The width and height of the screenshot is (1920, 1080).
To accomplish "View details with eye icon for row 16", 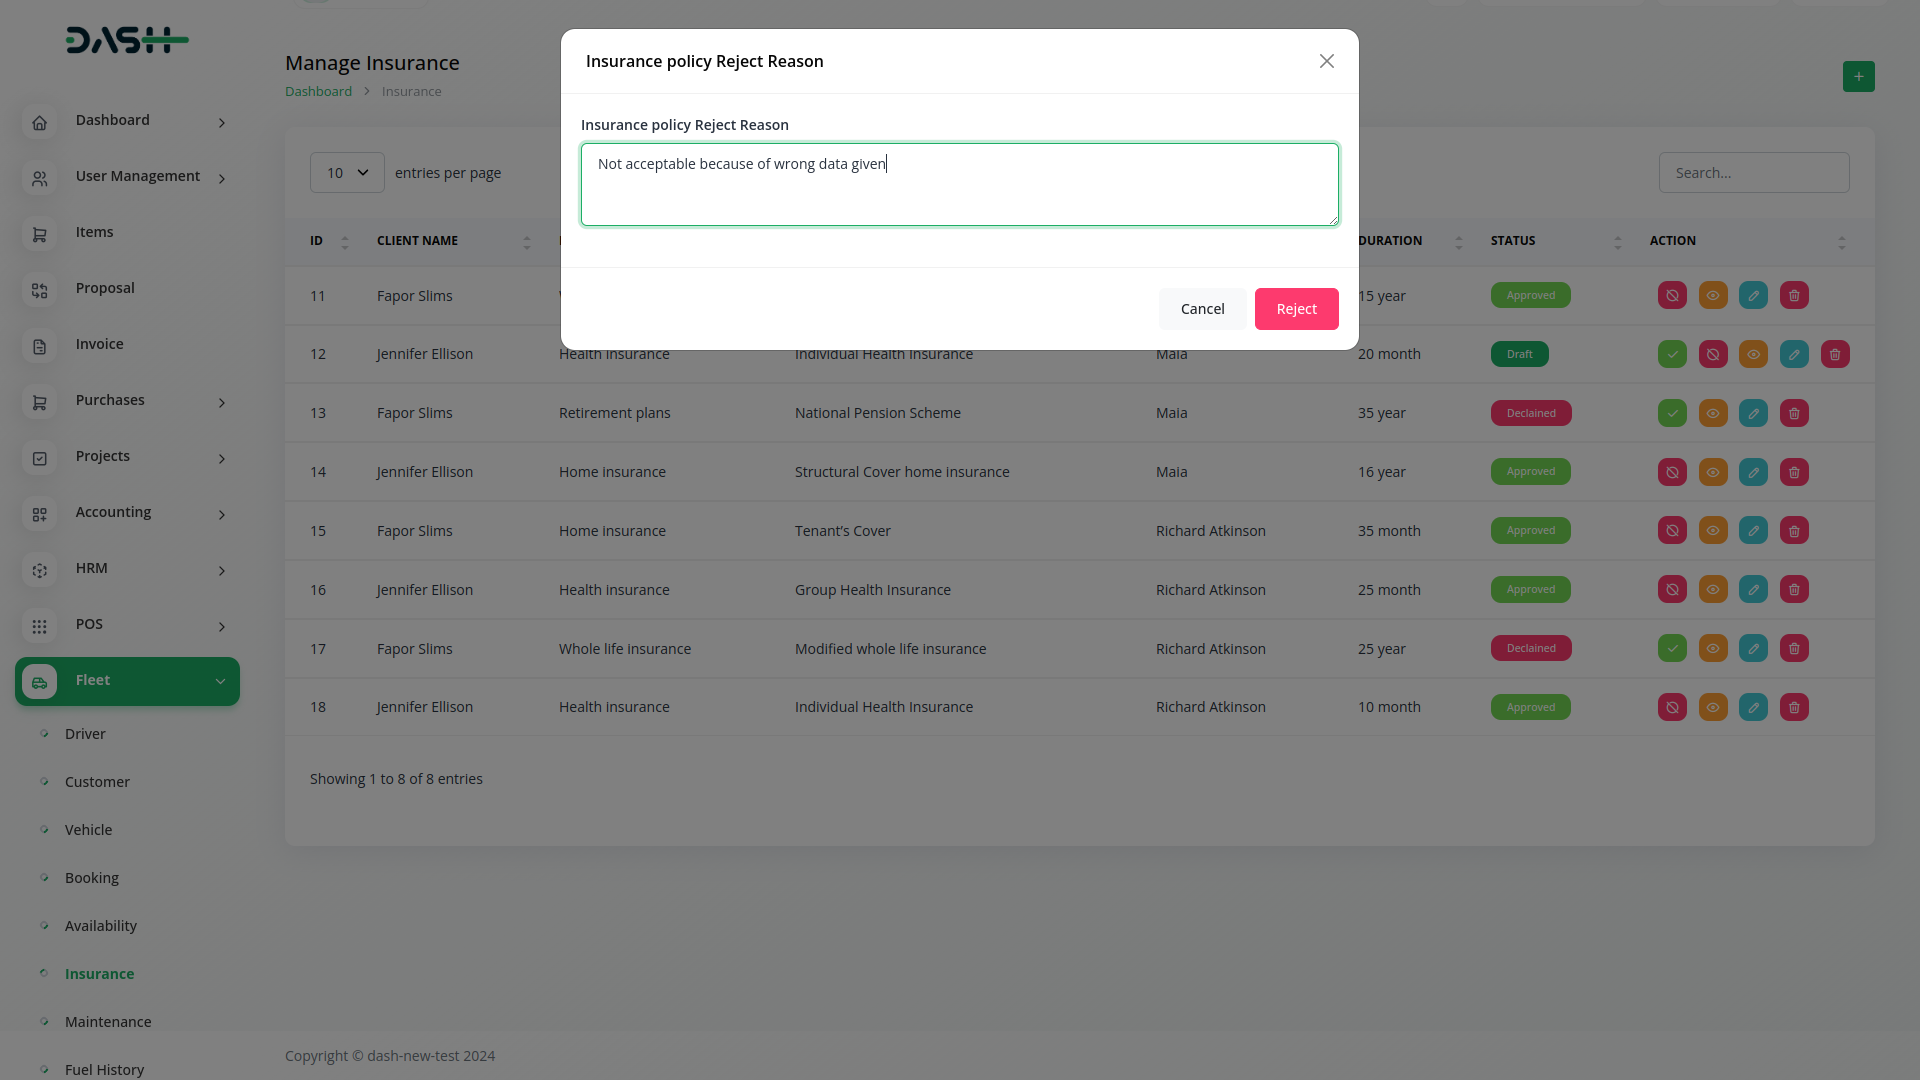I will [x=1713, y=590].
